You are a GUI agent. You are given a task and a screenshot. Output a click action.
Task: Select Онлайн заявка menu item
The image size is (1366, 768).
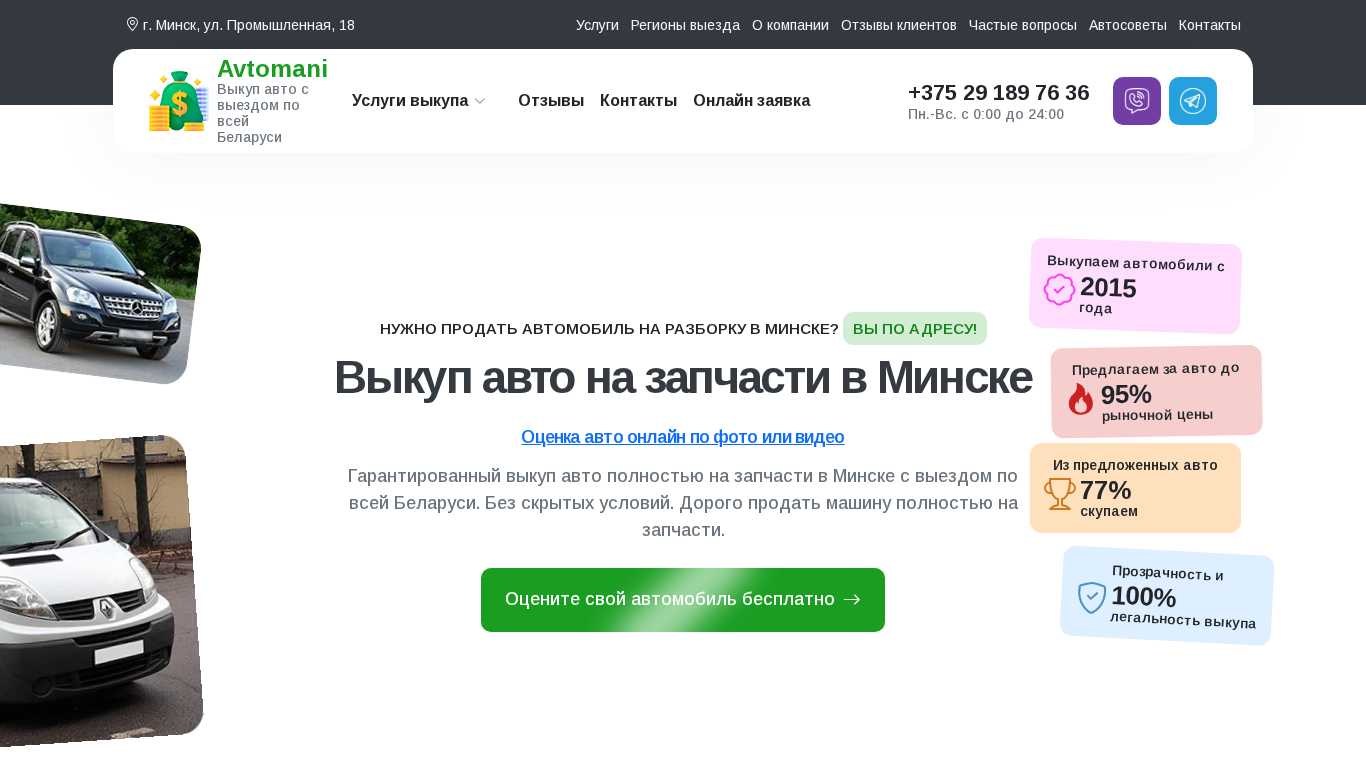(751, 101)
